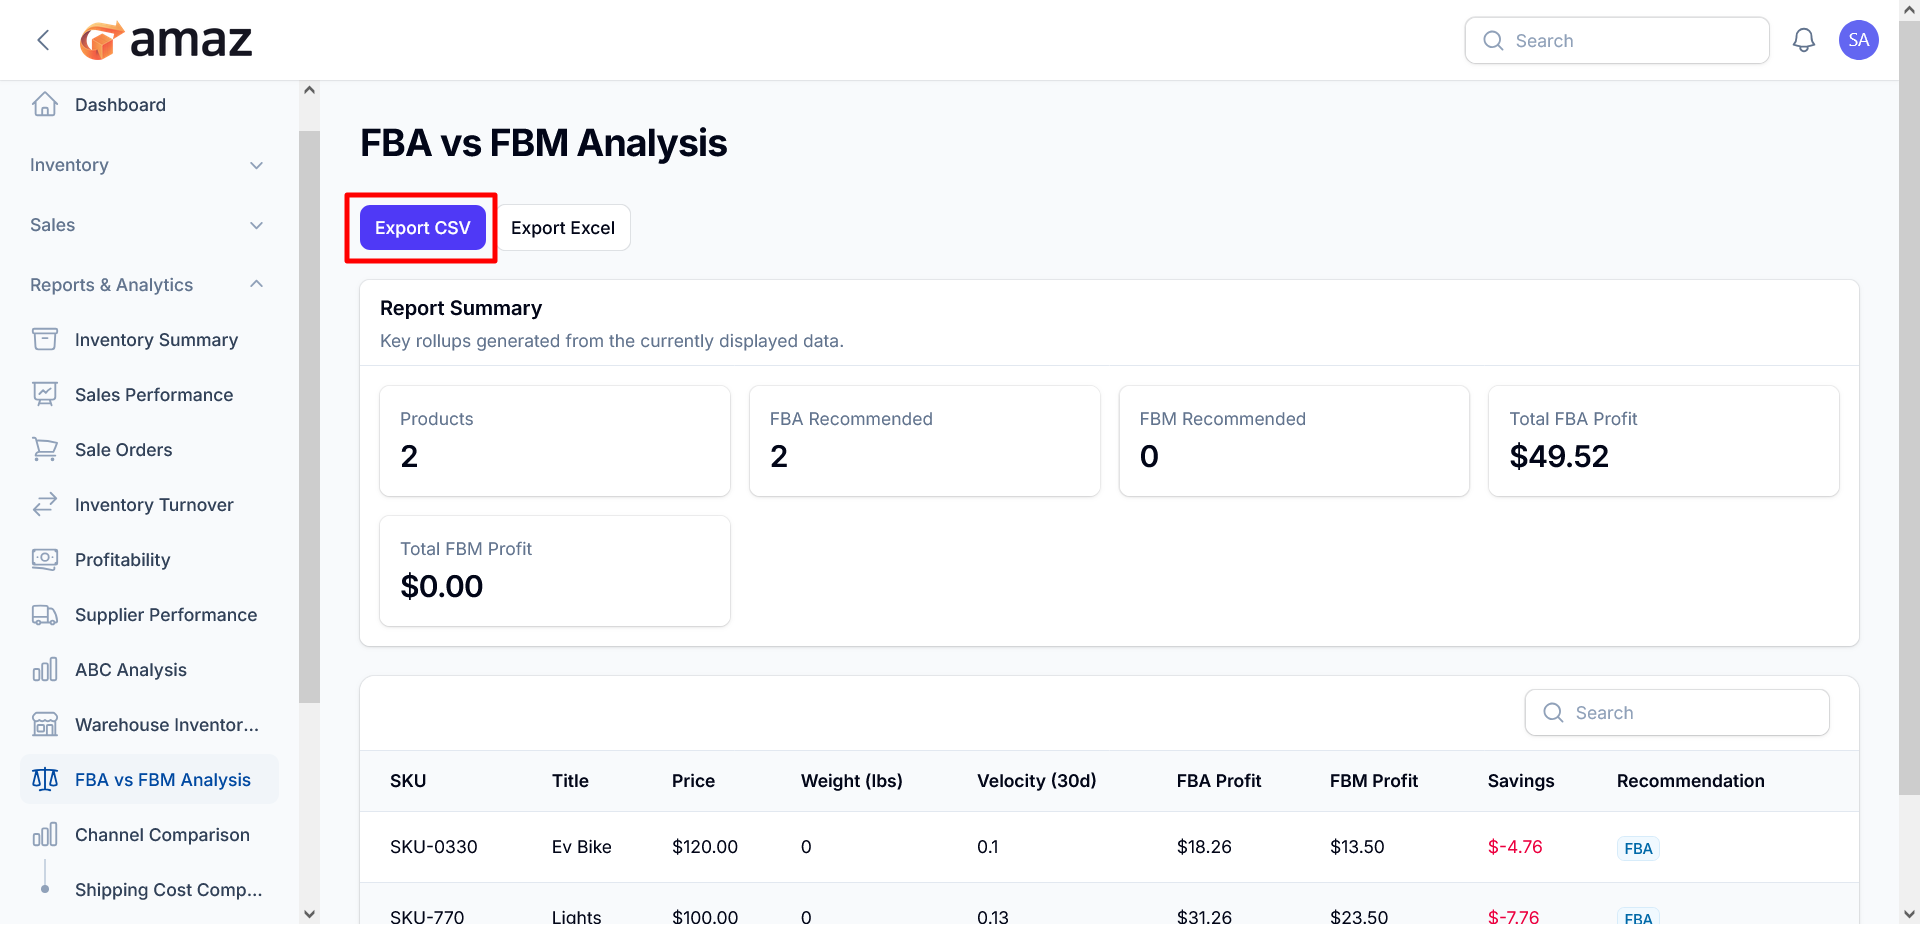
Task: Click the magnifier icon in the top search
Action: (x=1493, y=40)
